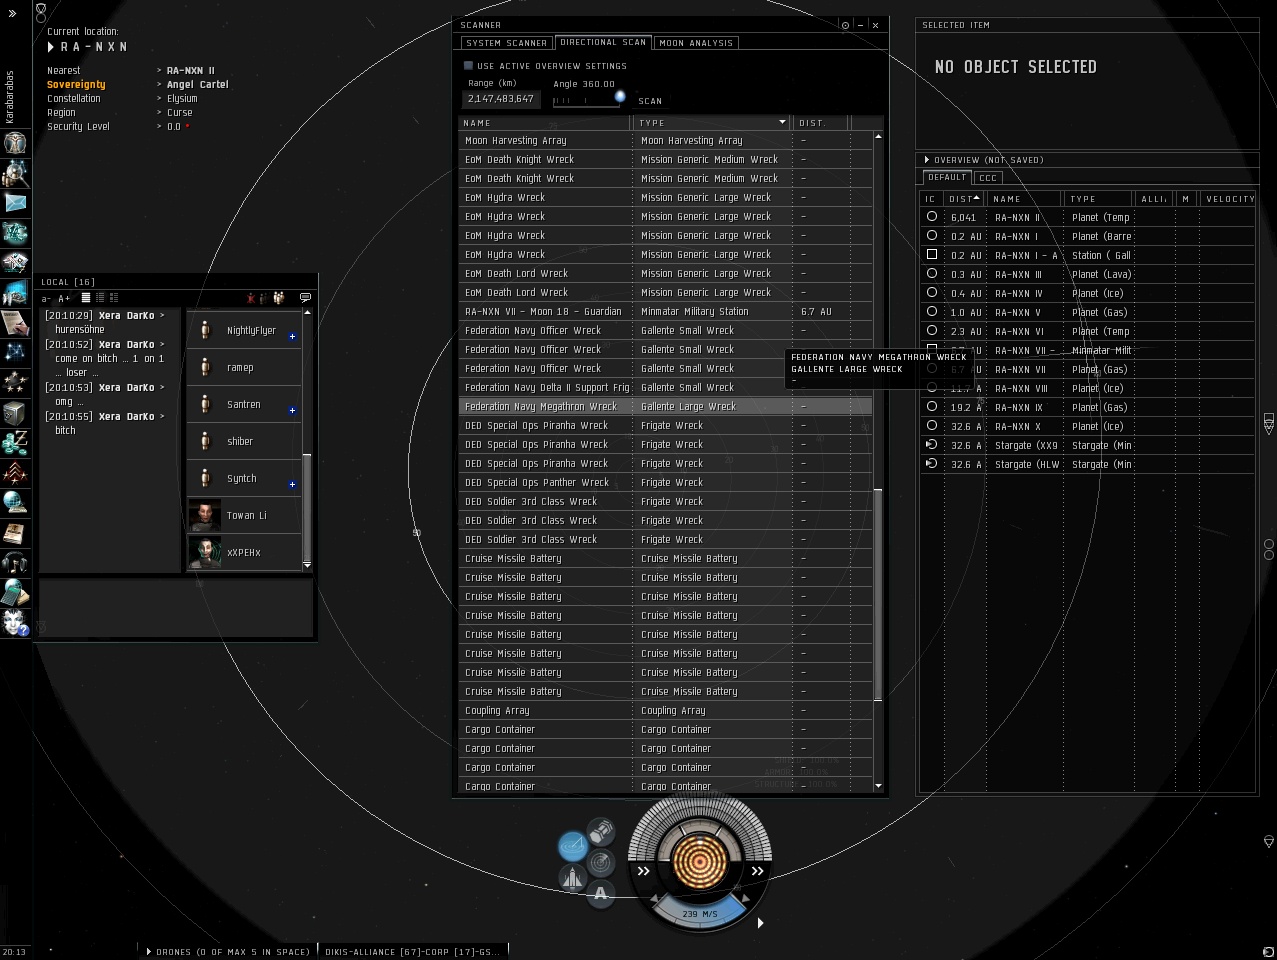Expand the Current location triangle next to RA-NXN
Image resolution: width=1277 pixels, height=960 pixels.
coord(51,47)
